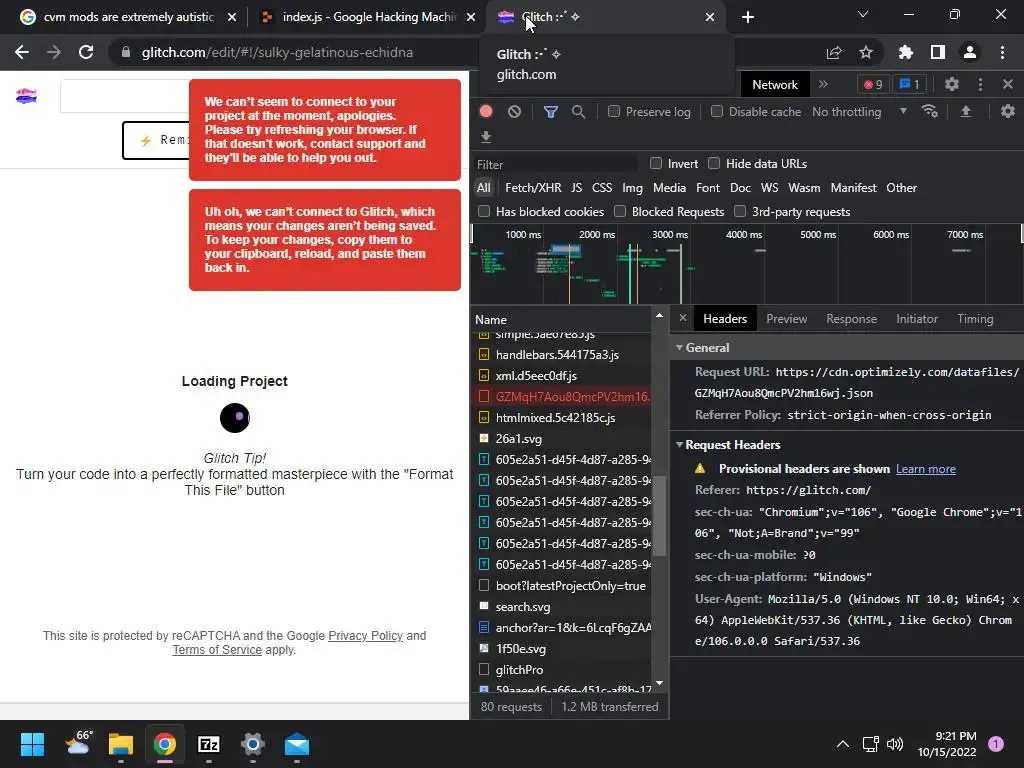The width and height of the screenshot is (1024, 768).
Task: Click the import HAR upload icon
Action: click(x=966, y=112)
